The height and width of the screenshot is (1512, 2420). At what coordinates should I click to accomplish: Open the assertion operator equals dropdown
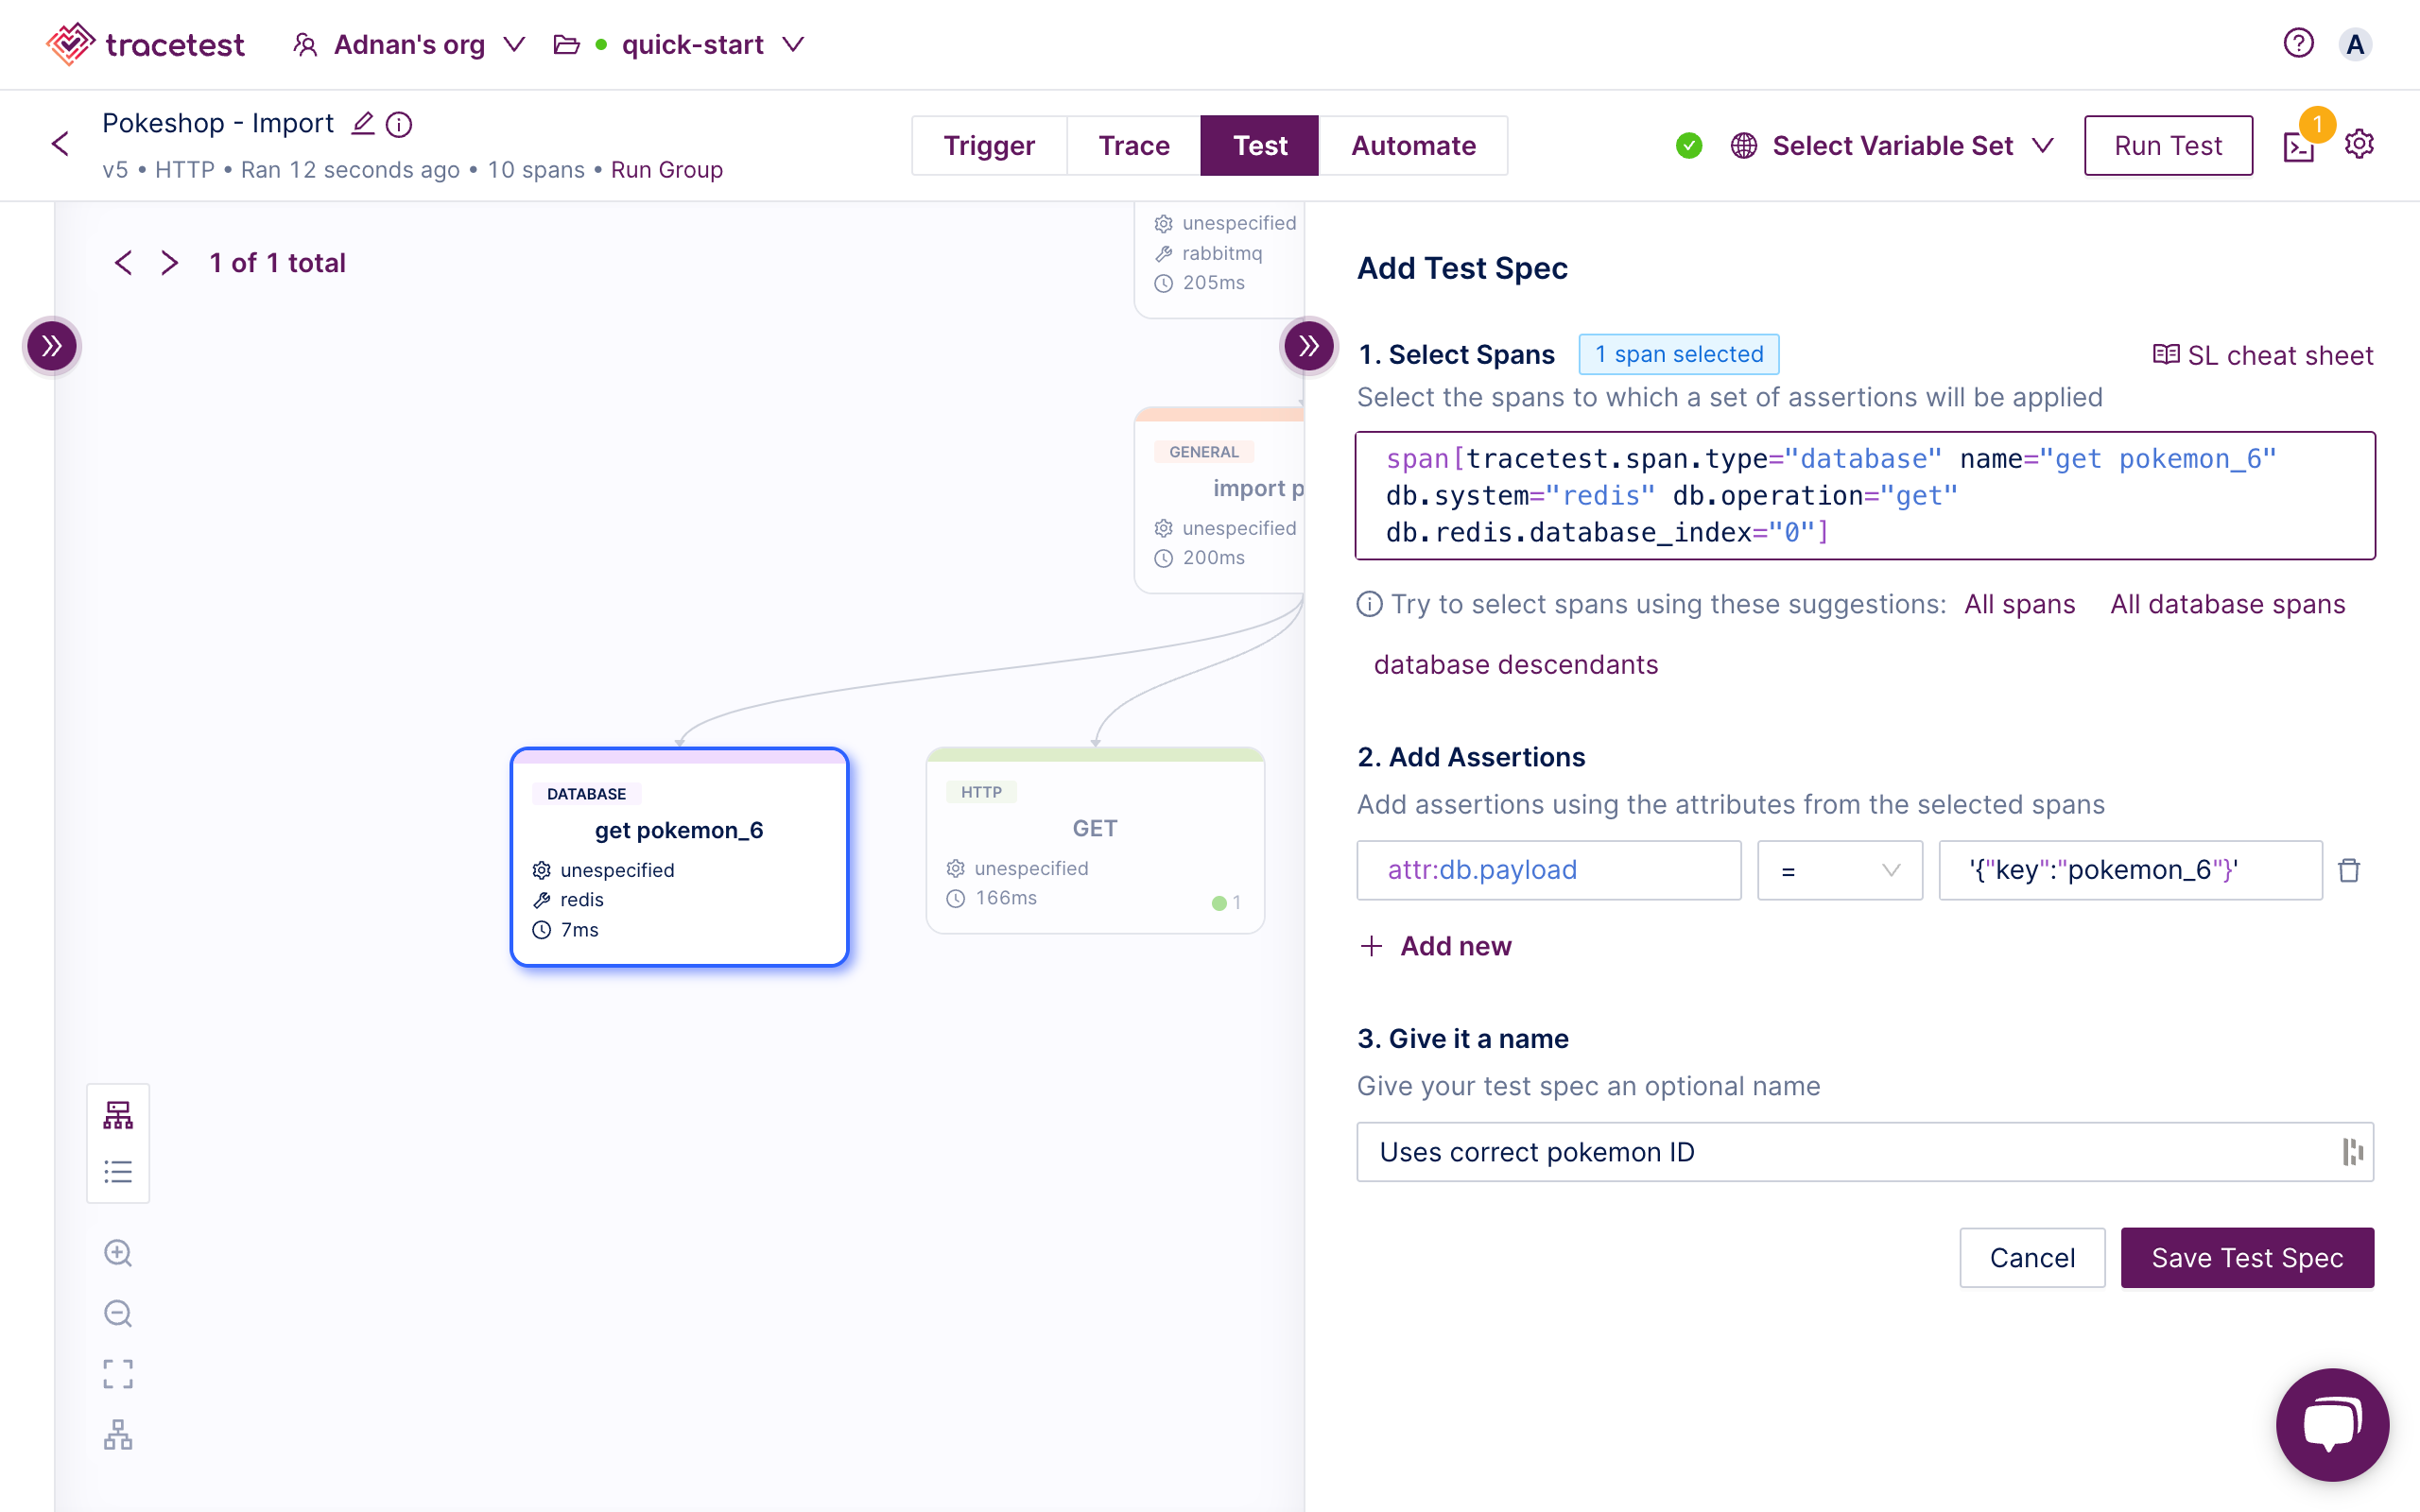click(x=1840, y=870)
